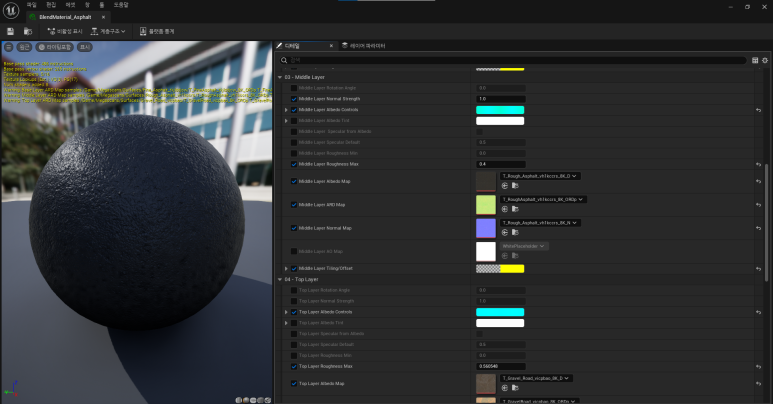Click the Unreal Engine logo icon

coord(11,10)
